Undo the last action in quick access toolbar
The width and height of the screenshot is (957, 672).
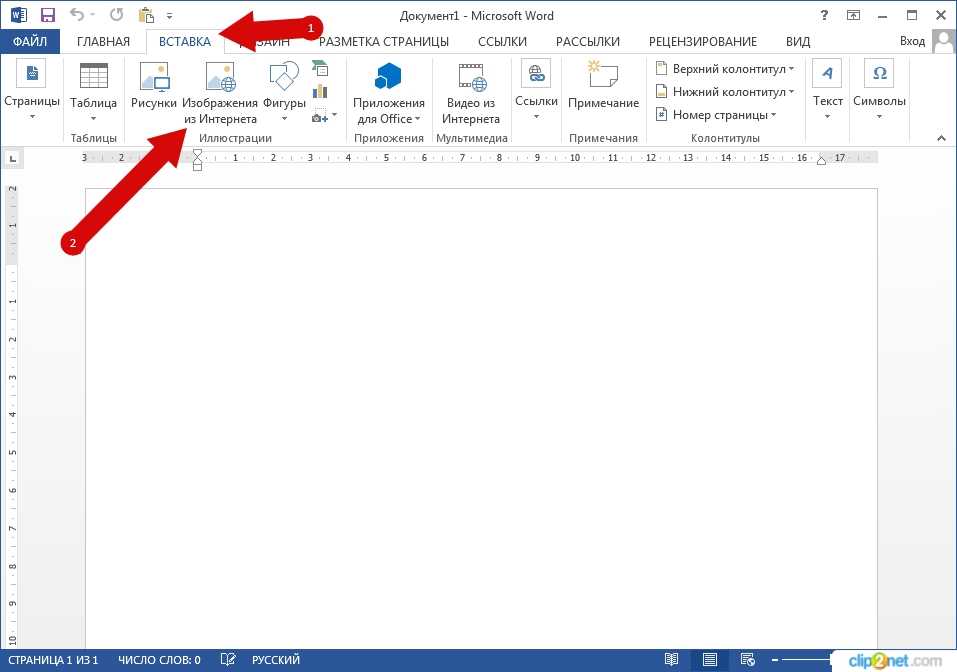[76, 14]
